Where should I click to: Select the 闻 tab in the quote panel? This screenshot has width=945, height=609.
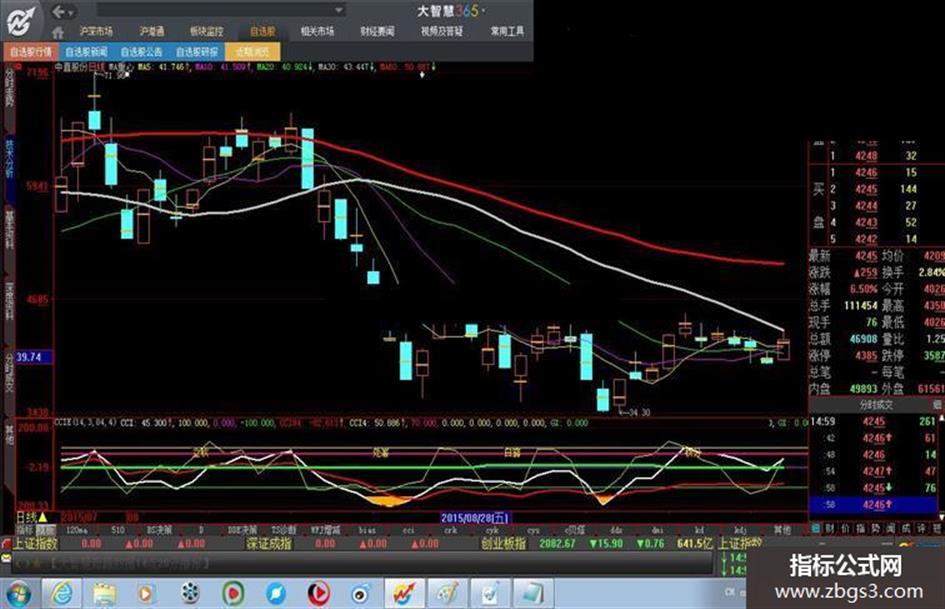coord(891,528)
